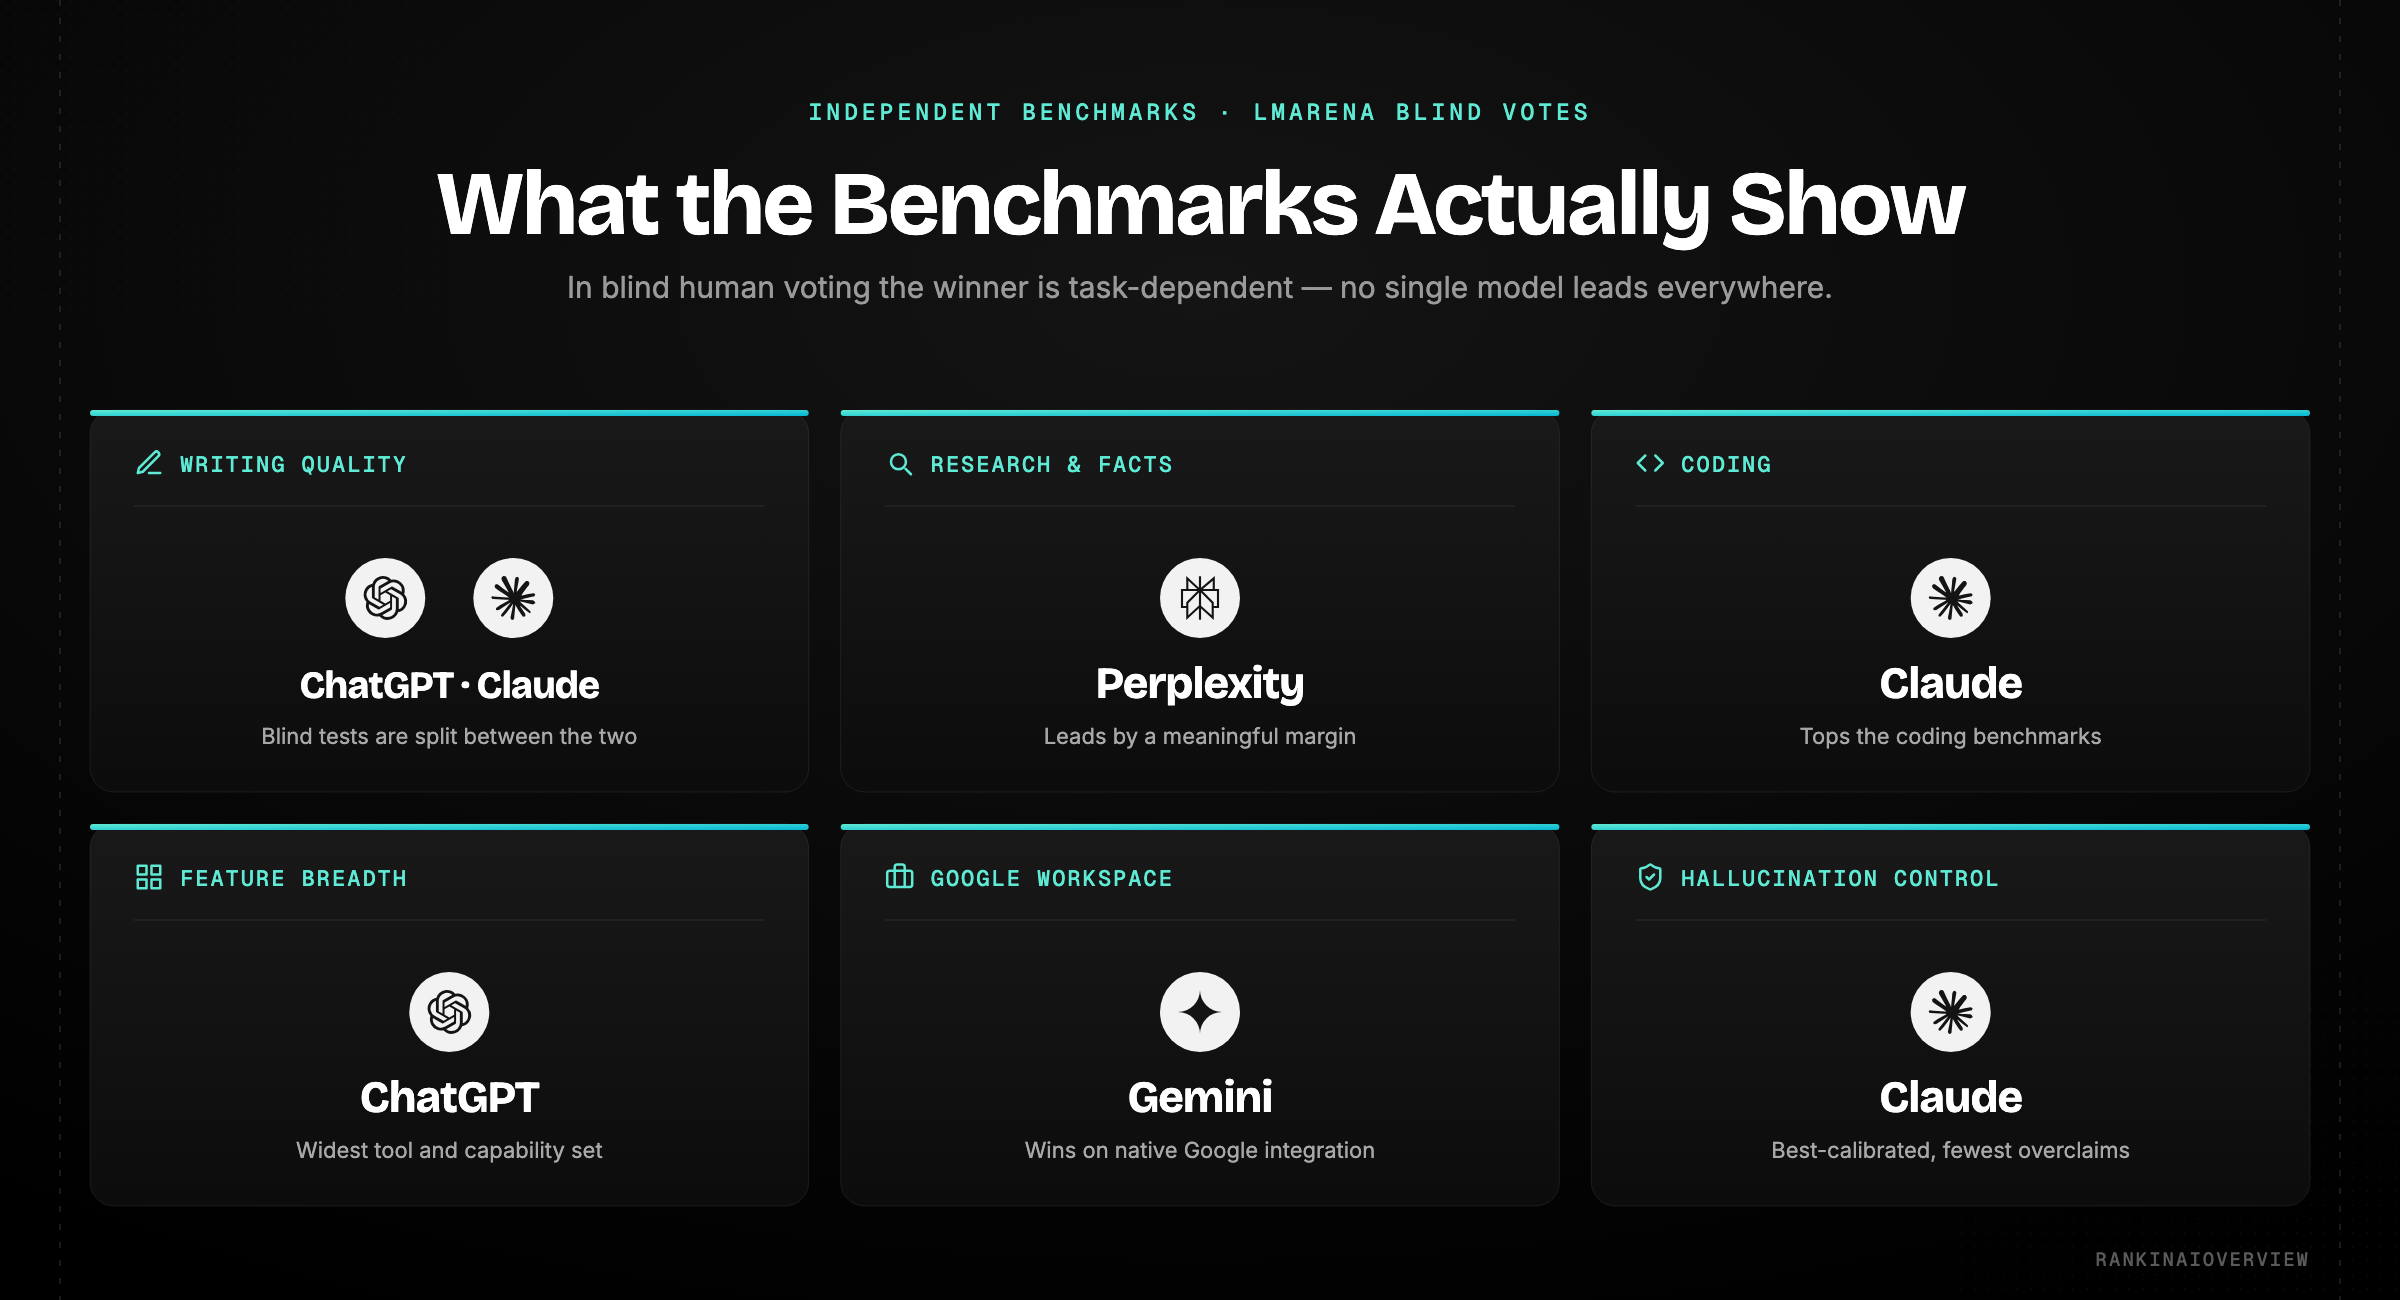Click the Gemini star logo
This screenshot has width=2400, height=1300.
[1200, 1012]
